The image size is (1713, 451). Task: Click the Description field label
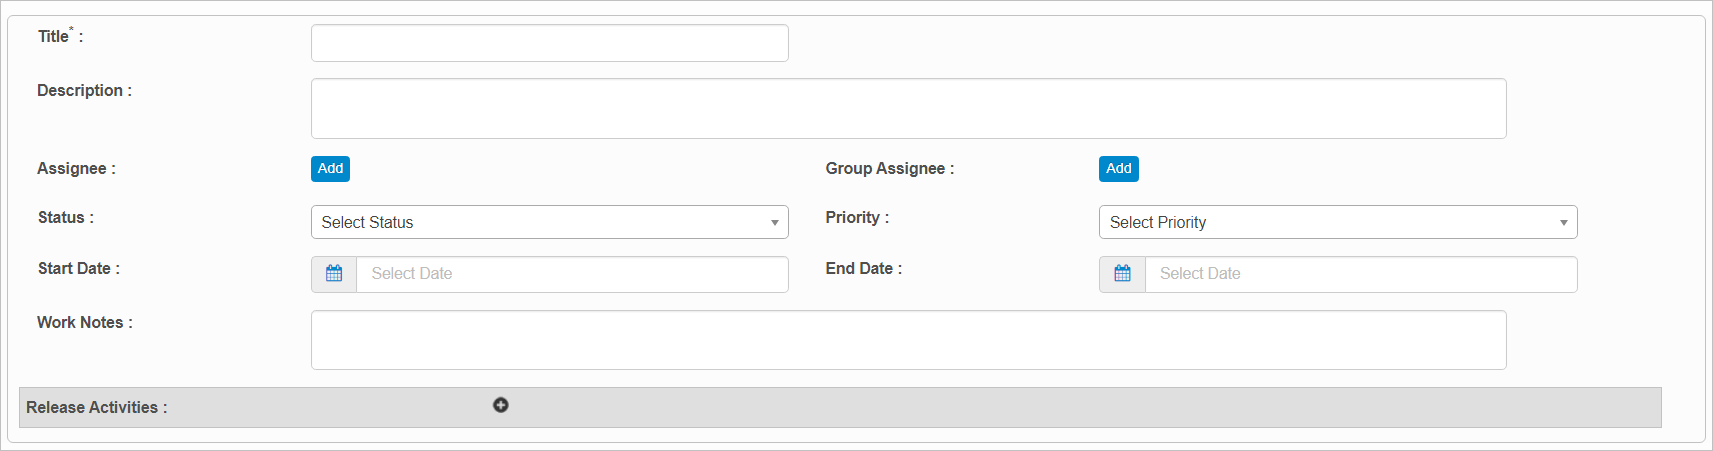pos(84,91)
